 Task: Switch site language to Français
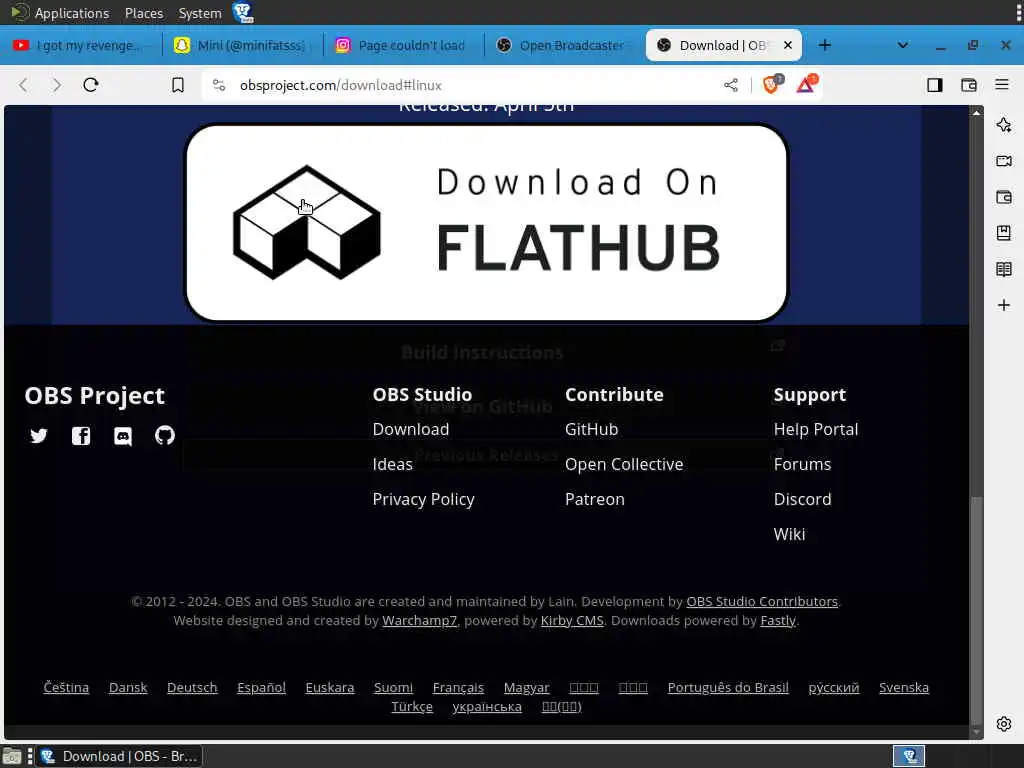pyautogui.click(x=458, y=688)
